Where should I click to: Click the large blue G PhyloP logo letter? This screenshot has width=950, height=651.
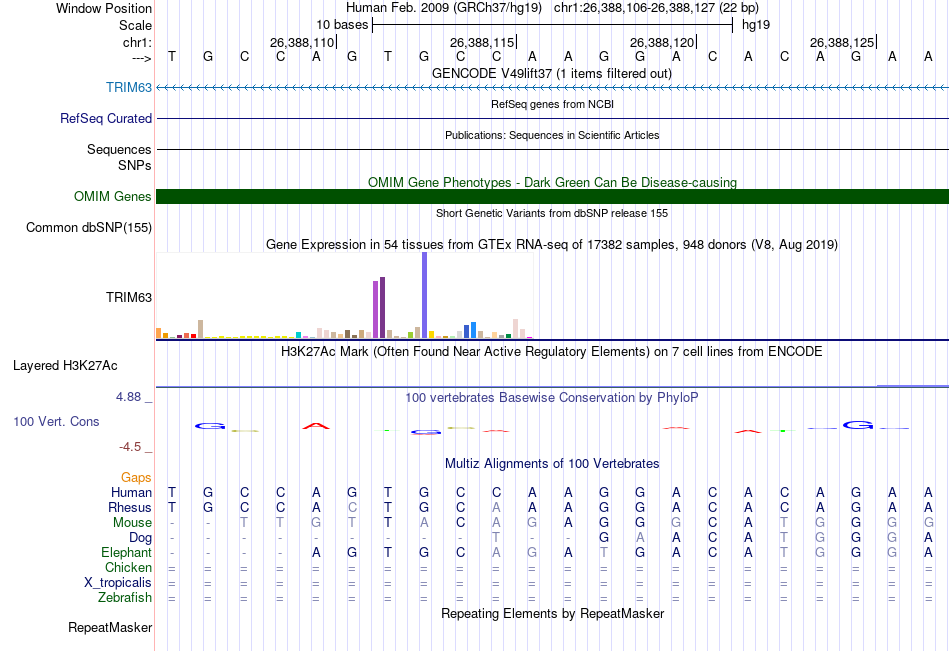pyautogui.click(x=858, y=425)
